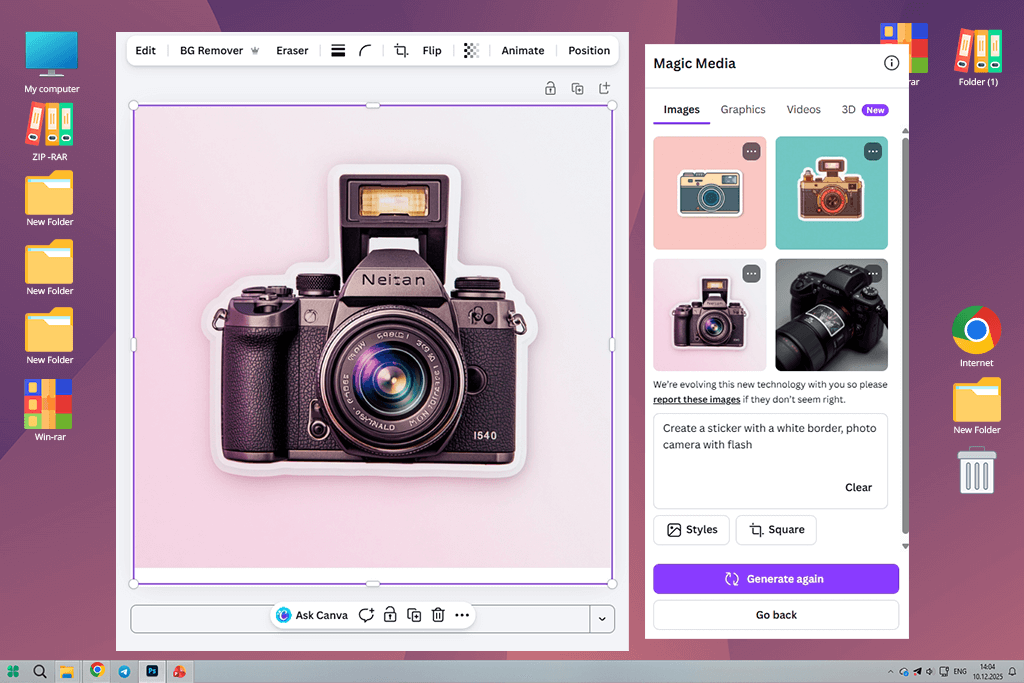The image size is (1024, 683).
Task: Open the Square aspect ratio selector
Action: [x=776, y=530]
